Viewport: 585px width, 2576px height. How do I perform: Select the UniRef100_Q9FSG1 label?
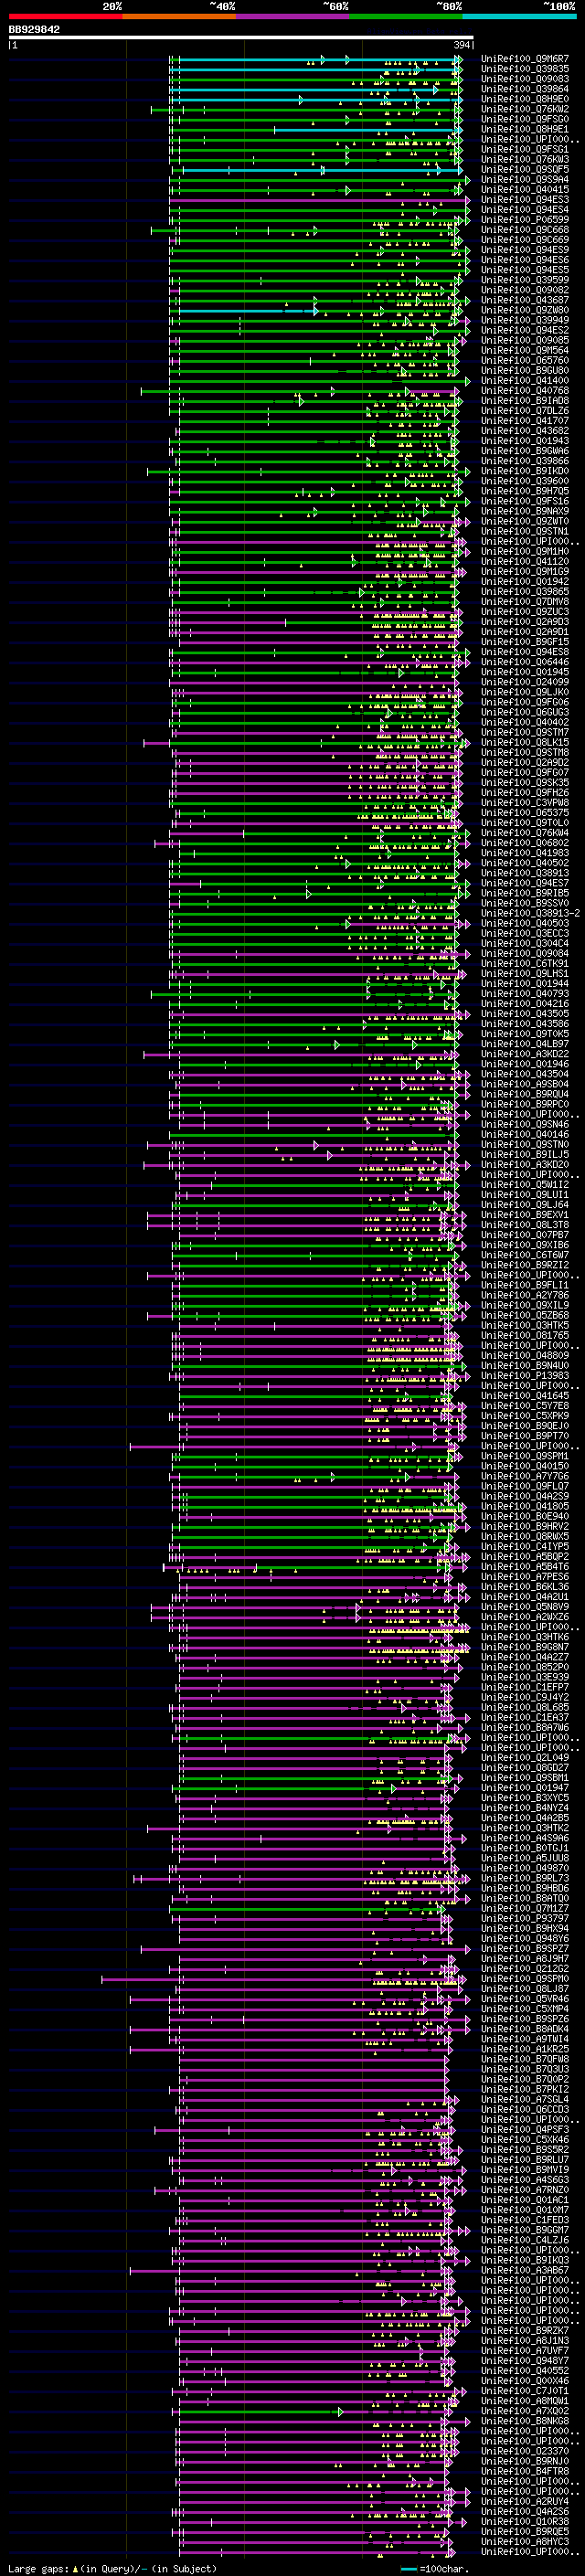click(x=525, y=149)
